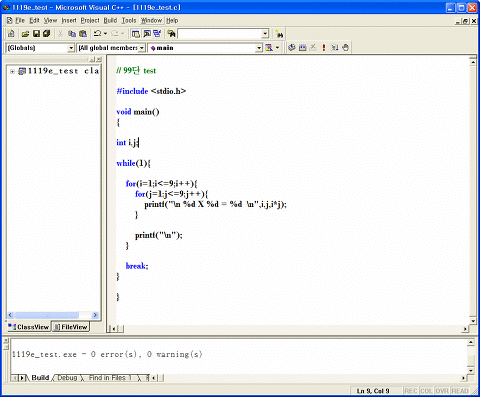Save the current file using the floppy icon
Image resolution: width=480 pixels, height=397 pixels.
(x=36, y=34)
